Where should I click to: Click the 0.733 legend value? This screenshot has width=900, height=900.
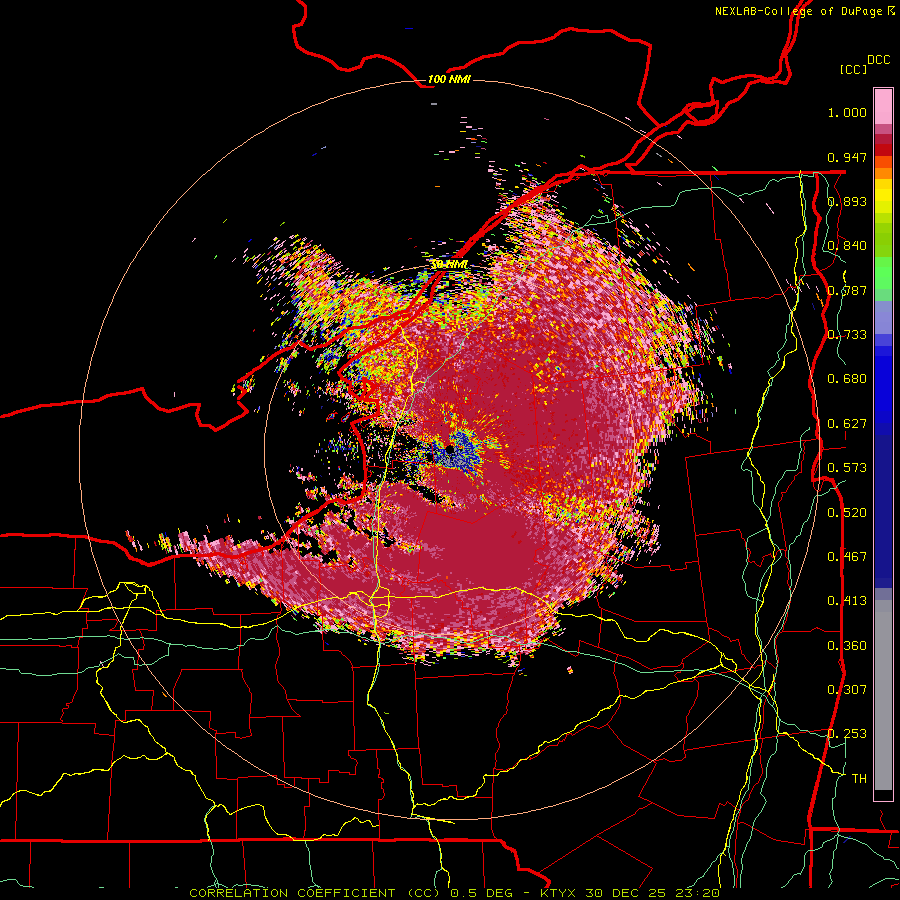[847, 335]
